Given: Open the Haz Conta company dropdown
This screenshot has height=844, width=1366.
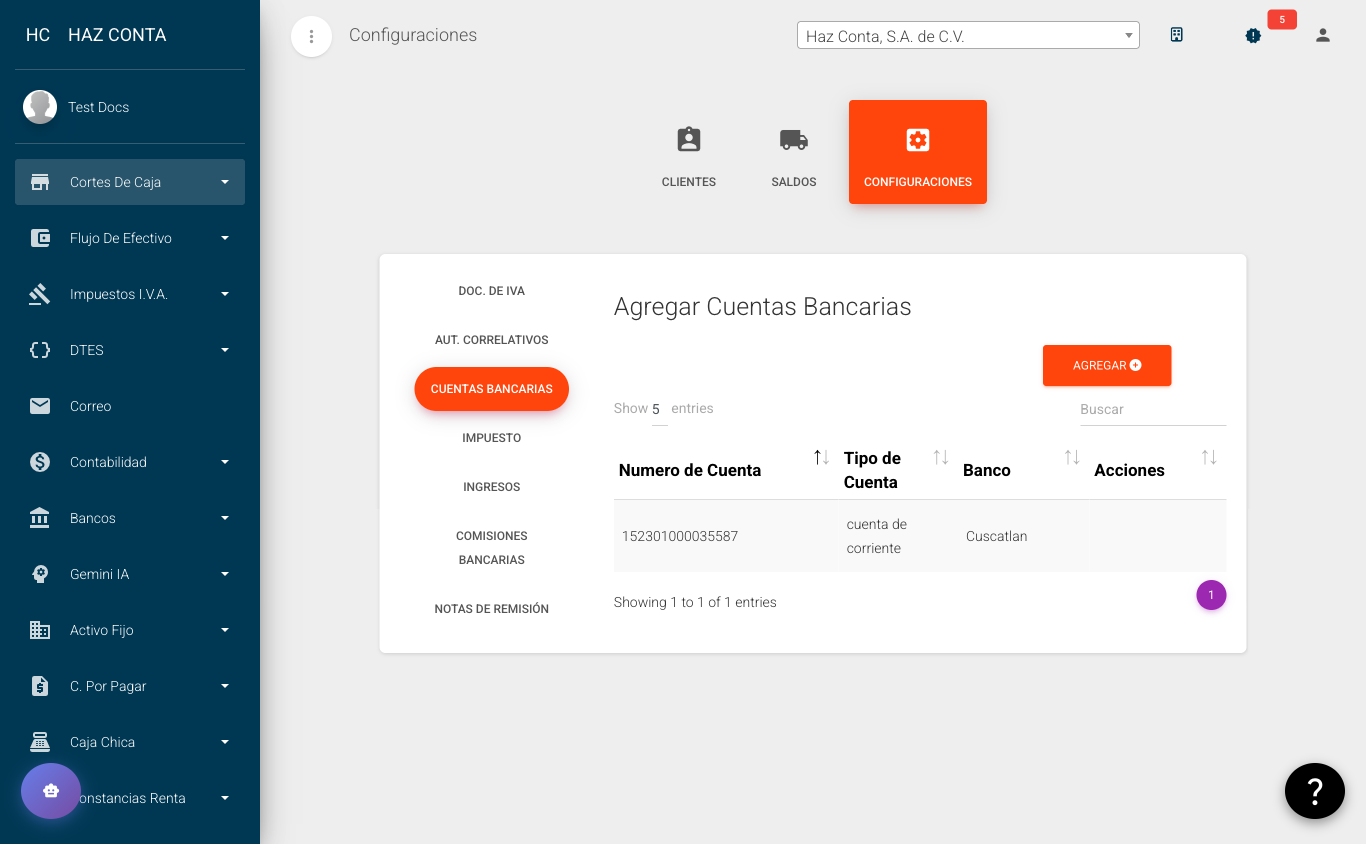Looking at the screenshot, I should tap(967, 34).
